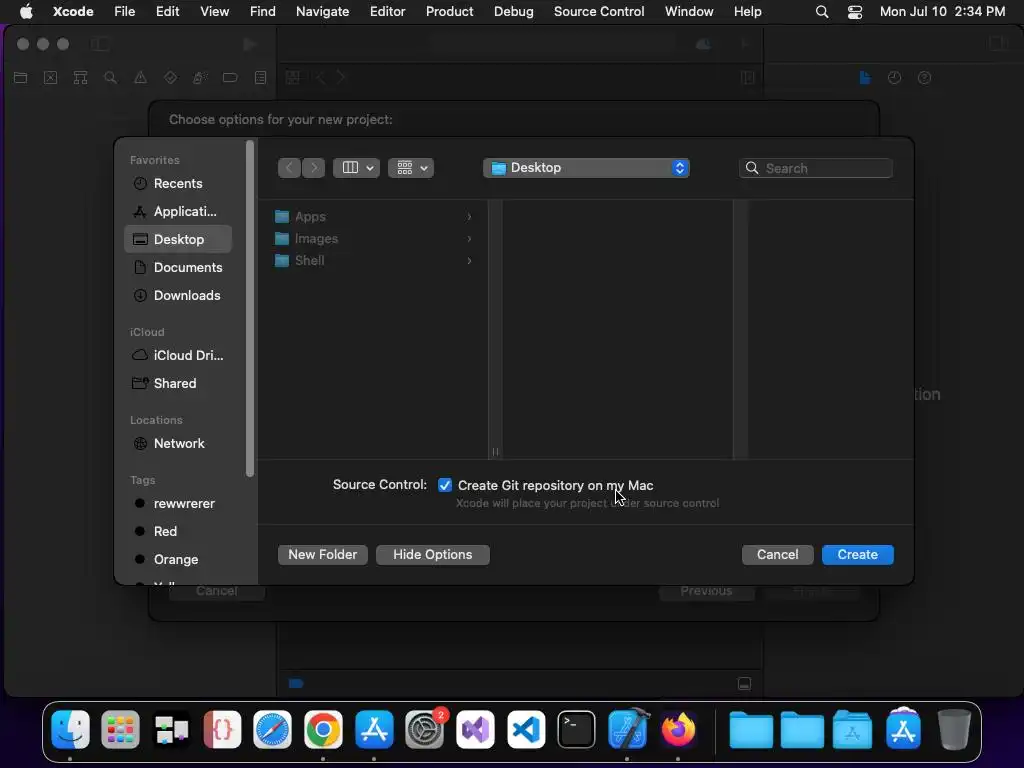Open Firefox from the Dock
Screen dimensions: 1024x768
click(x=679, y=729)
